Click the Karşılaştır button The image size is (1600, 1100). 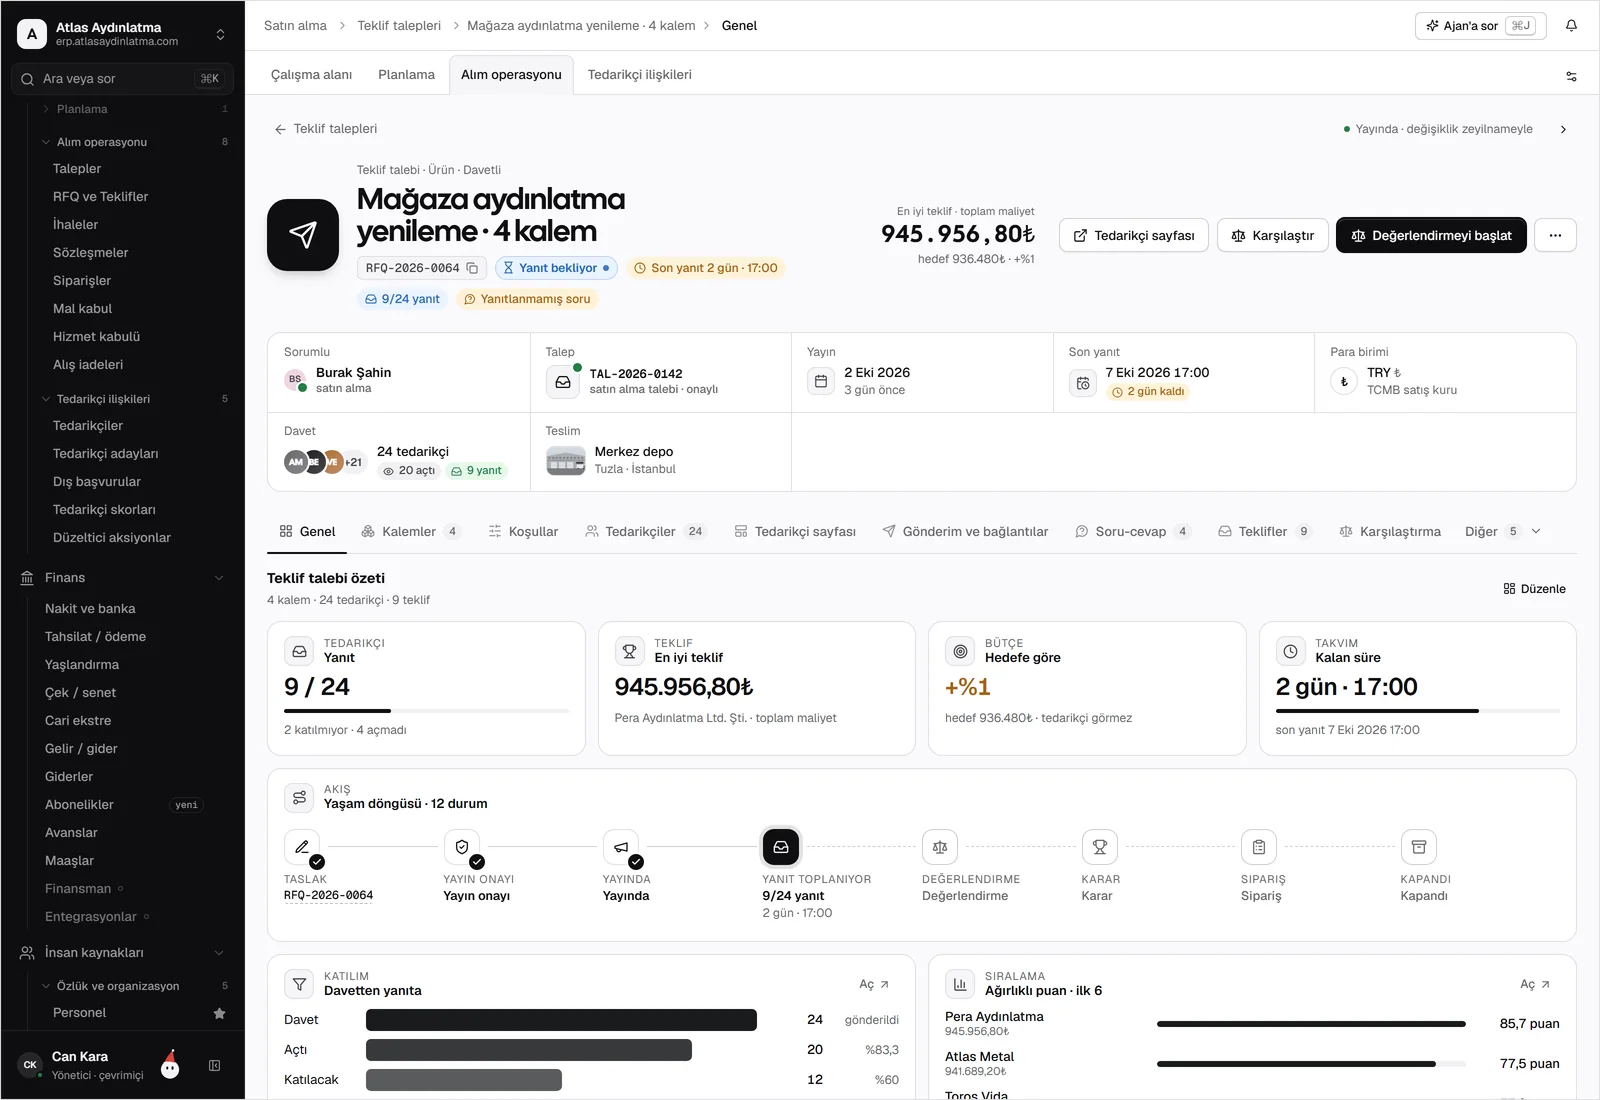pos(1273,235)
